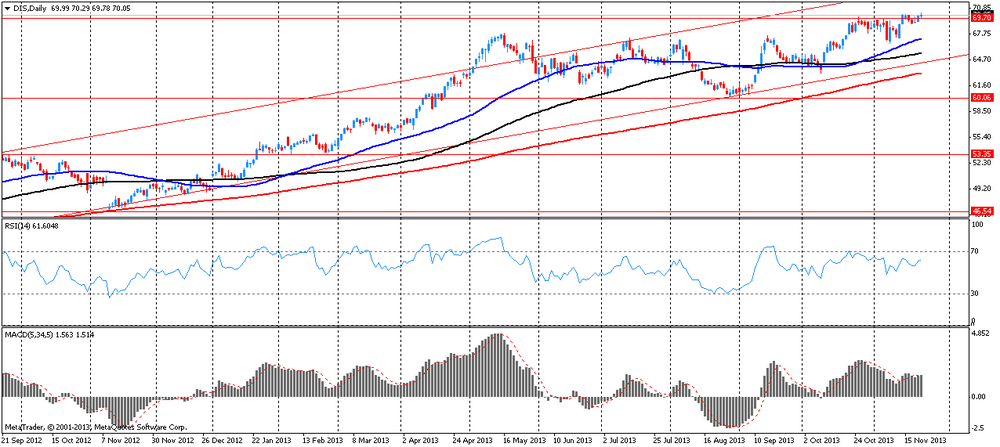Click the small triangle beside DIS,Daily

coord(6,6)
